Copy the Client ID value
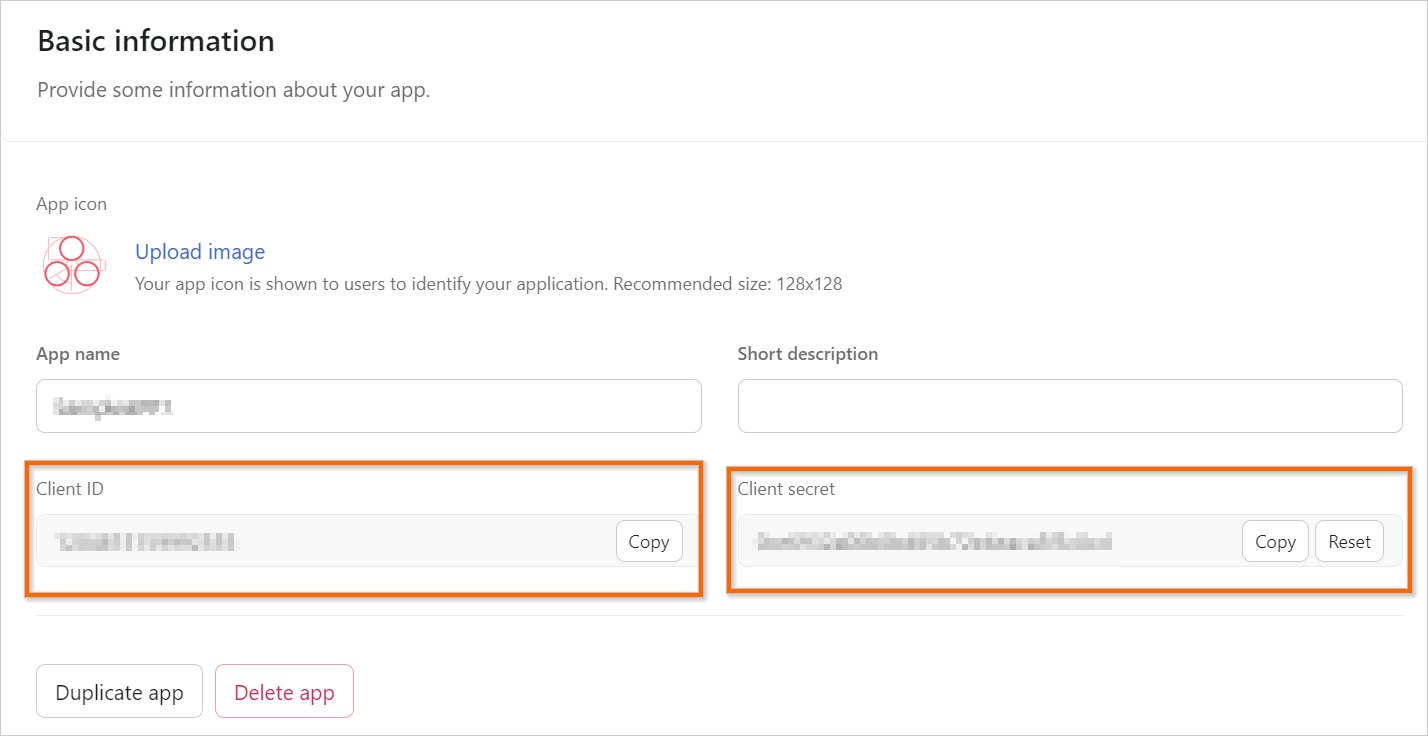1428x736 pixels. pos(649,541)
